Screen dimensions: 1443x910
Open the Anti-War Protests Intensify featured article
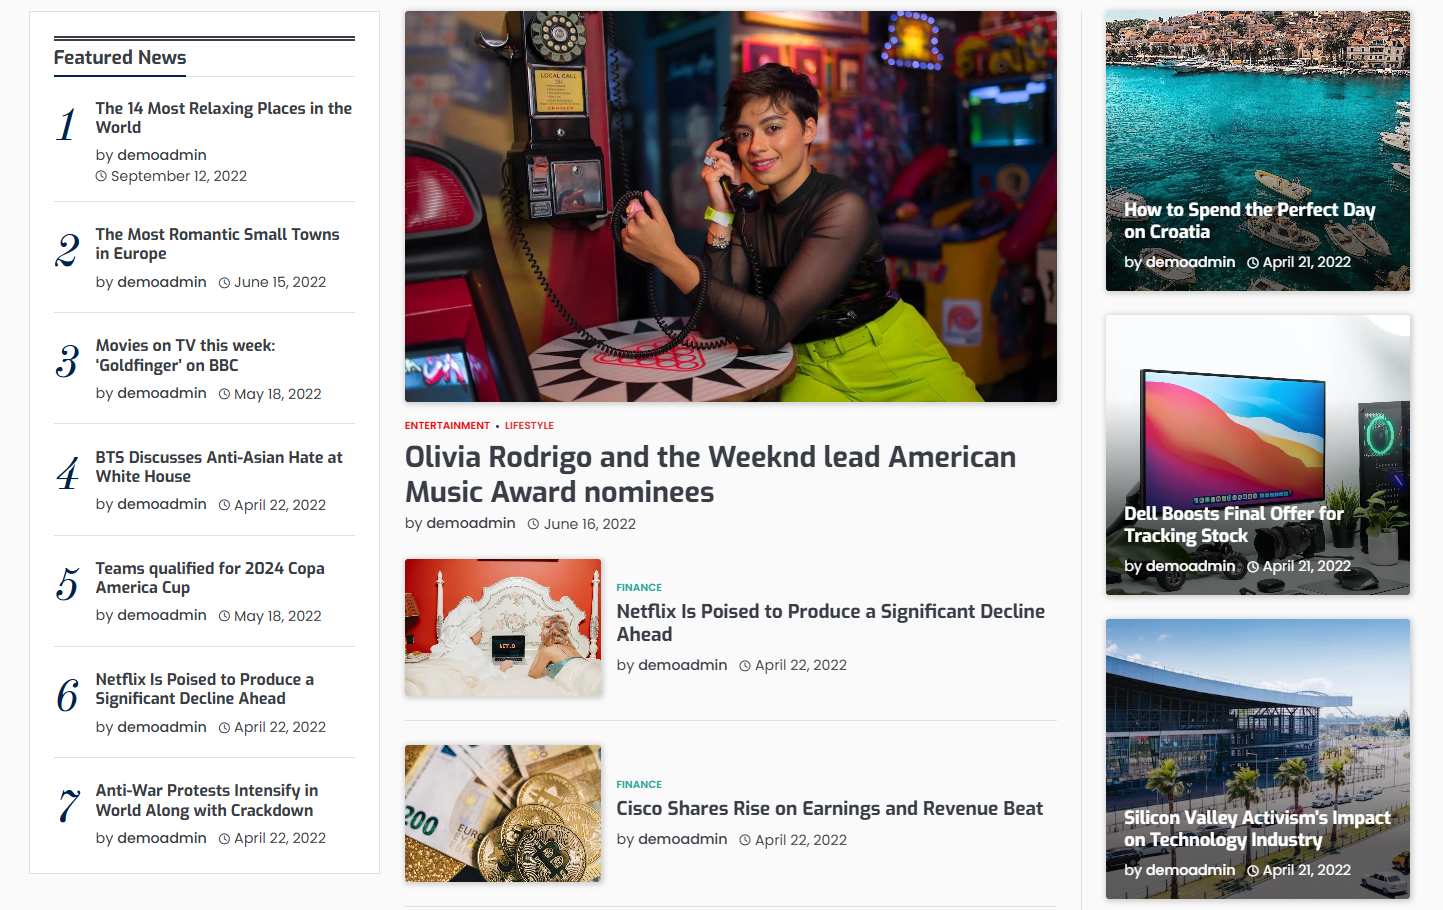(207, 800)
